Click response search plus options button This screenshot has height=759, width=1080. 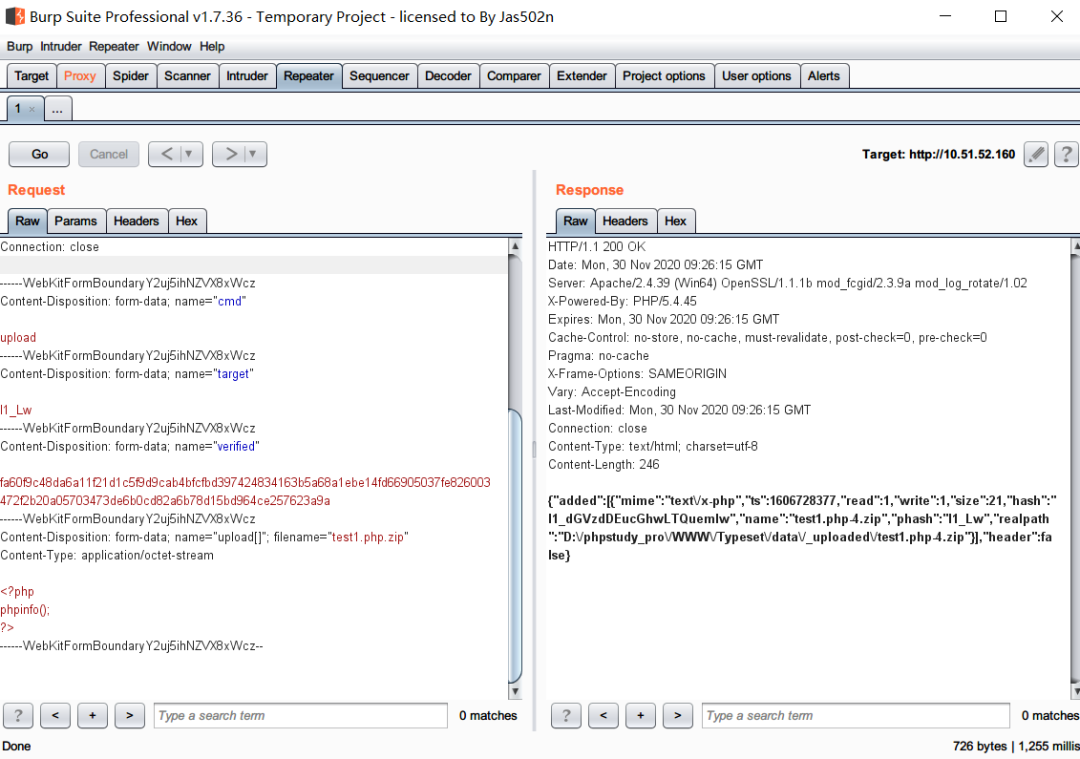[641, 716]
